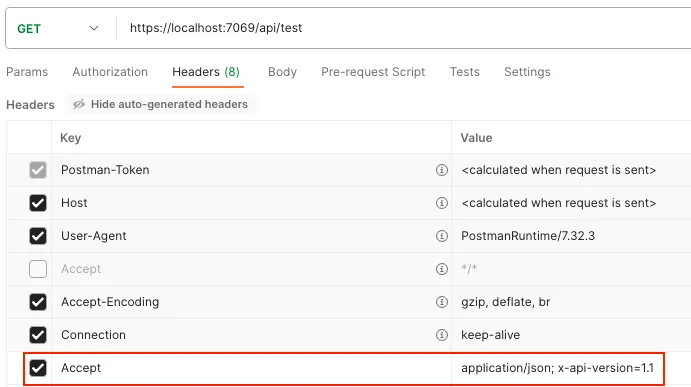The width and height of the screenshot is (691, 387).
Task: Open the Pre-request Script tab
Action: [373, 72]
